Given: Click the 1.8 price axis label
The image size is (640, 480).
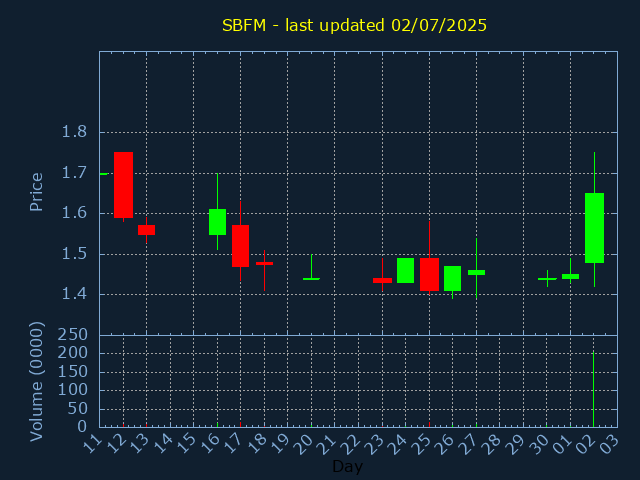Looking at the screenshot, I should click(74, 132).
